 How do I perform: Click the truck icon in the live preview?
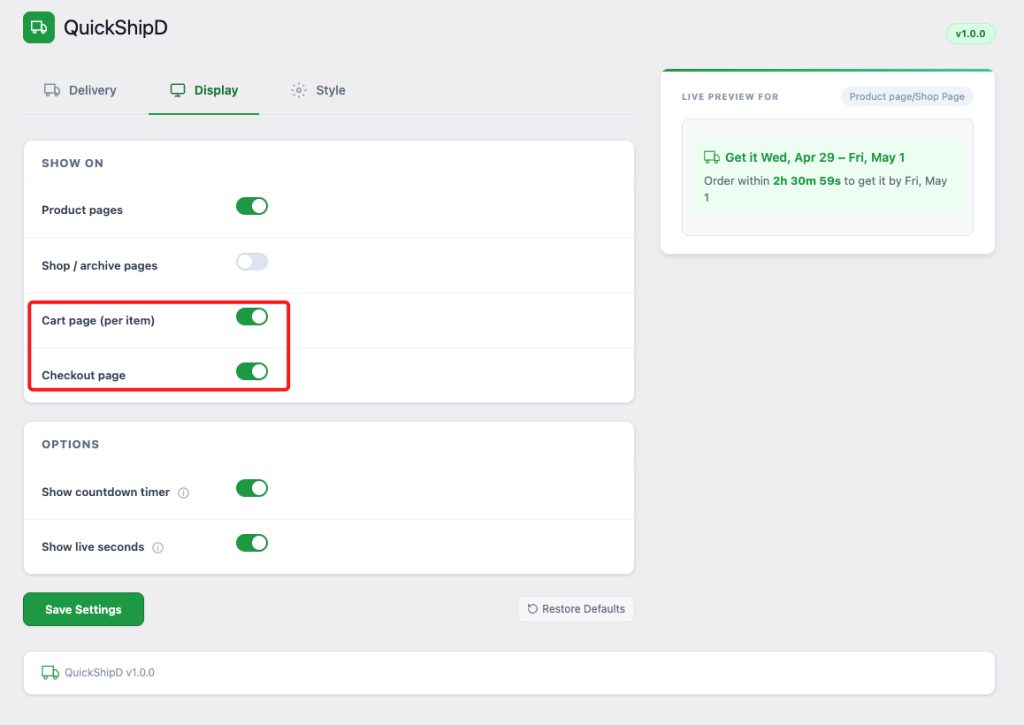pyautogui.click(x=711, y=157)
